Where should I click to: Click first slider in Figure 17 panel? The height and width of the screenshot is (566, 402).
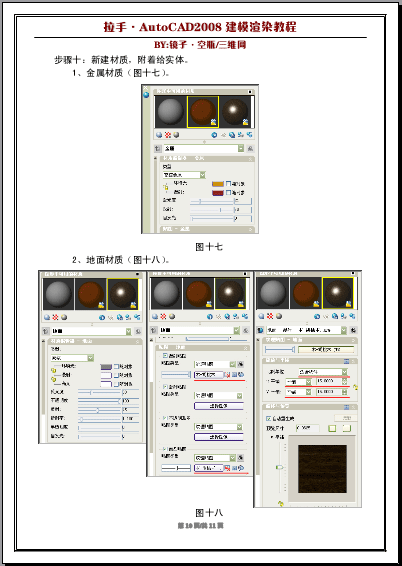[211, 201]
